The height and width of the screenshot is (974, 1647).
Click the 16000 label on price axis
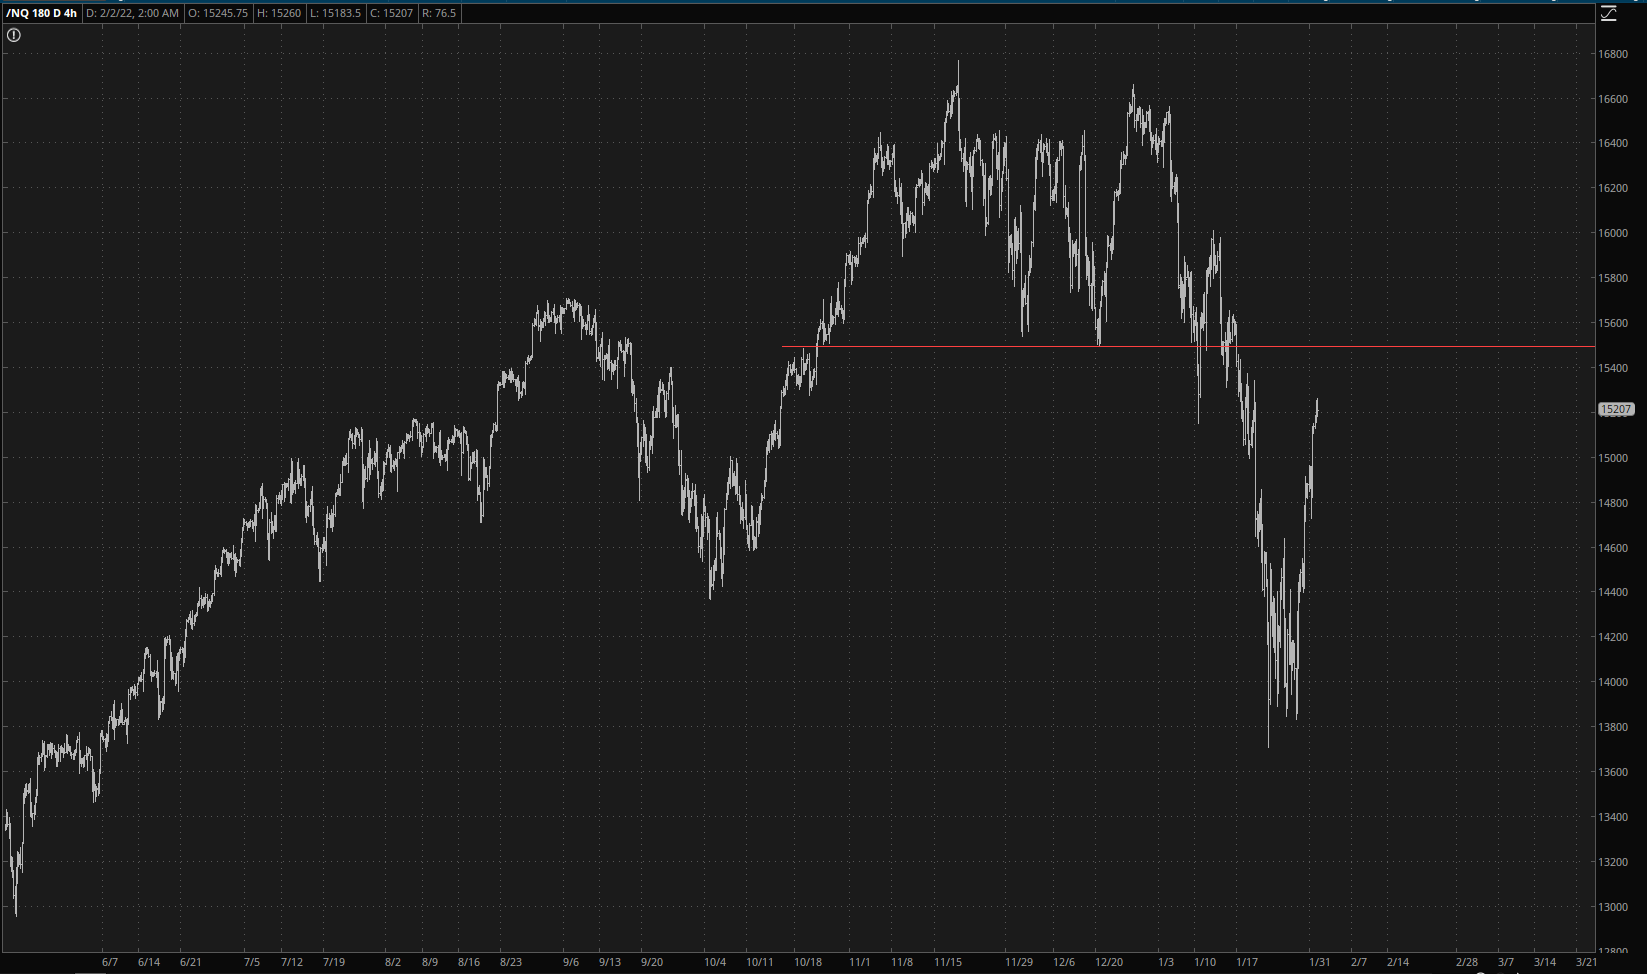tap(1612, 233)
